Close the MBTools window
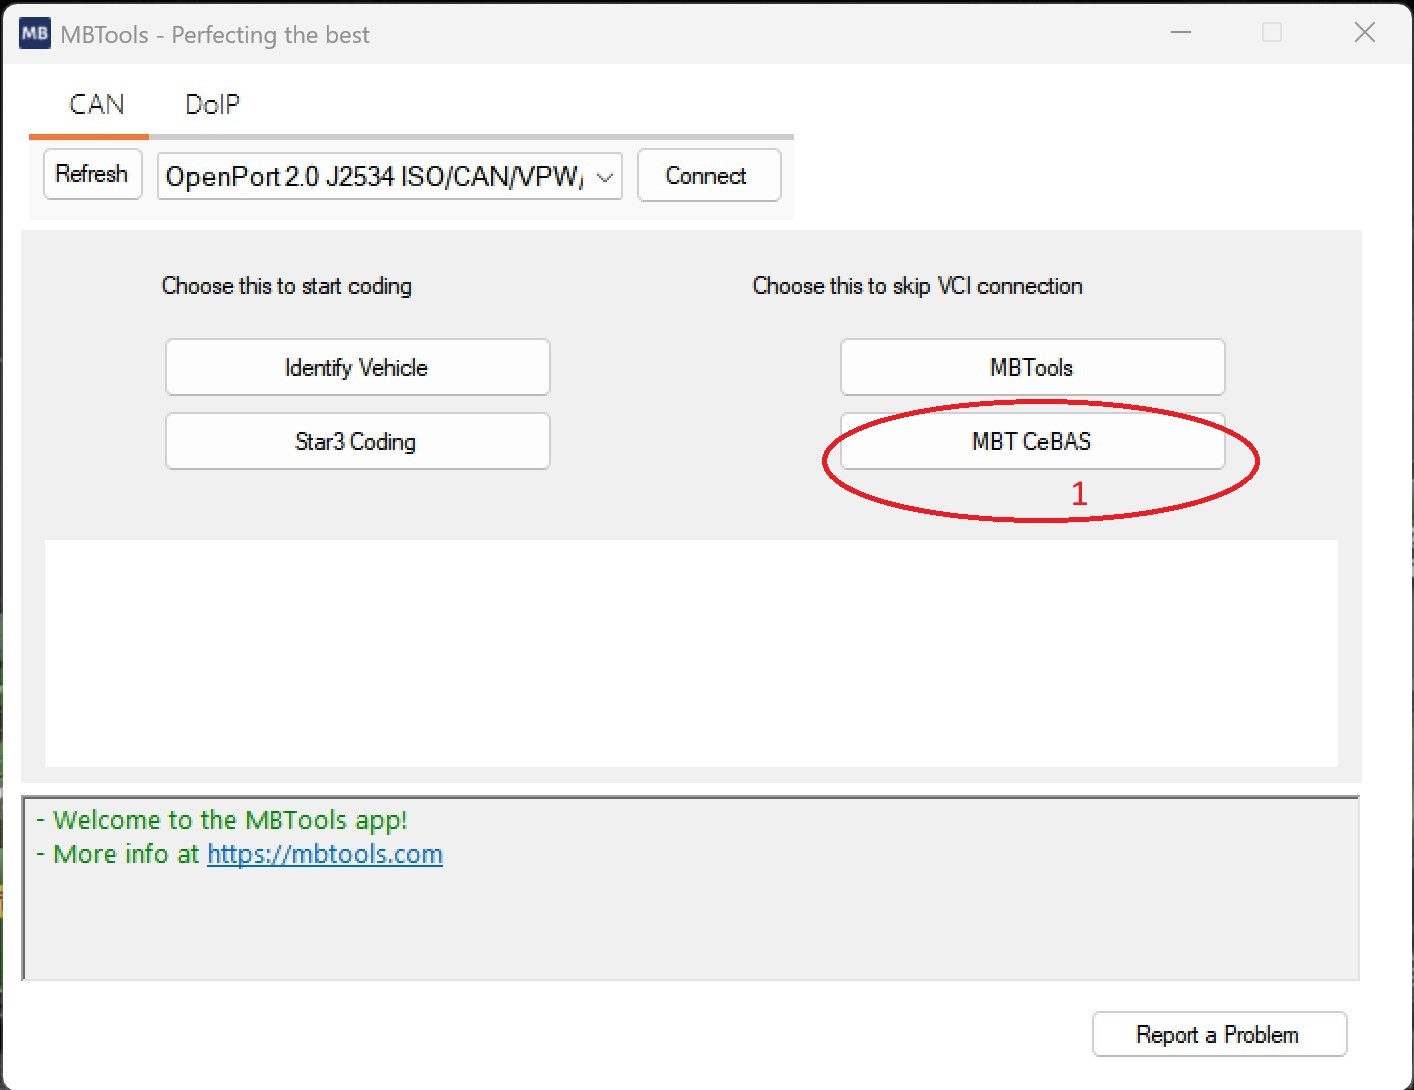The width and height of the screenshot is (1414, 1090). pos(1364,33)
